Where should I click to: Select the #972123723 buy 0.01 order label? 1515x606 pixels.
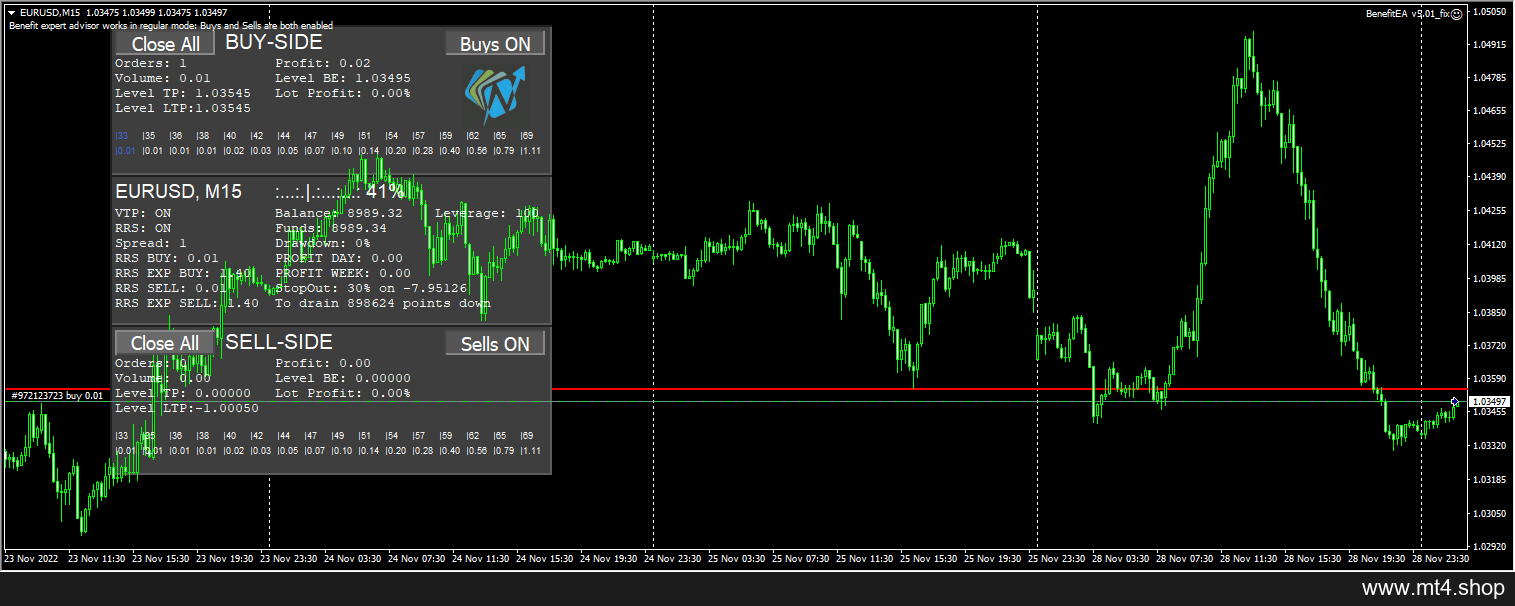coord(57,396)
